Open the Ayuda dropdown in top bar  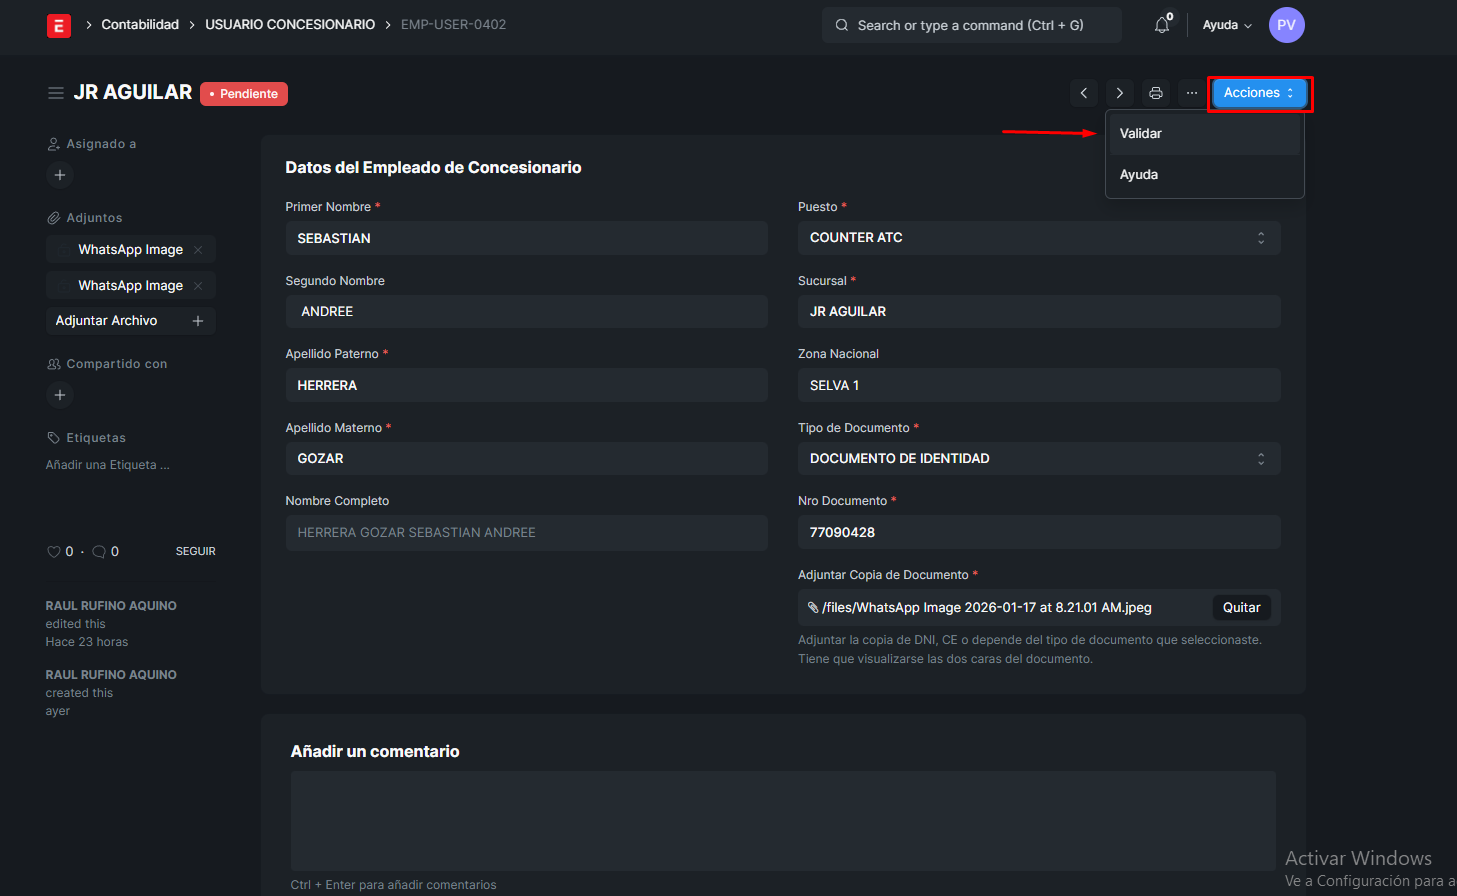click(x=1226, y=25)
